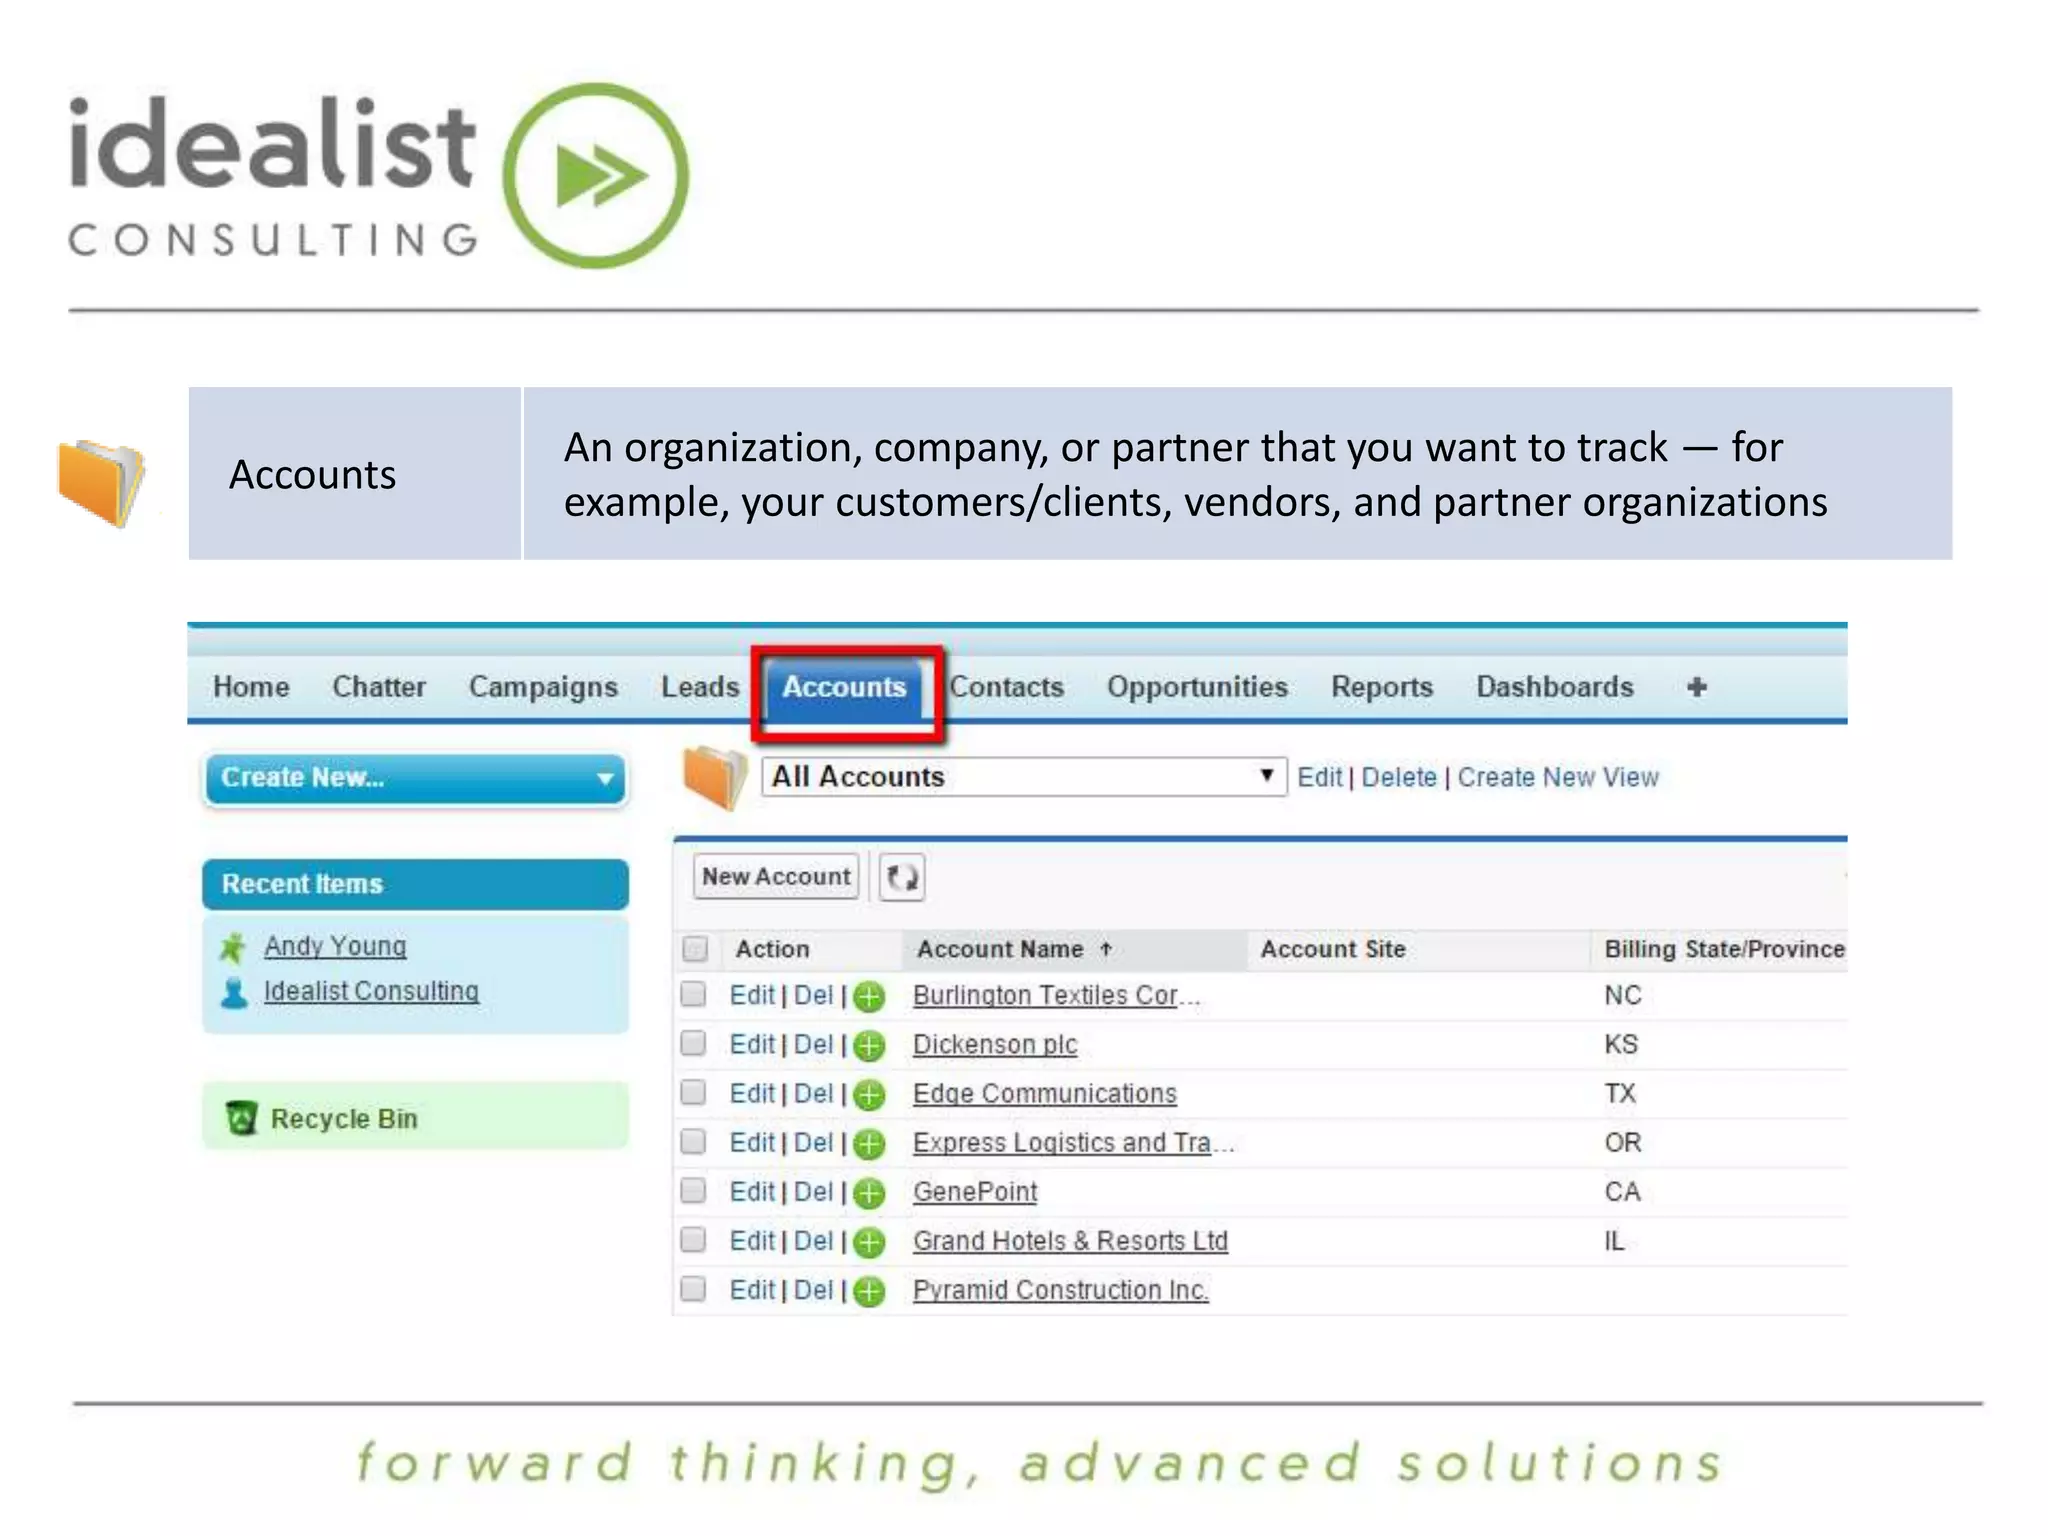2048x1536 pixels.
Task: Expand the Create New... dropdown
Action: pyautogui.click(x=415, y=778)
